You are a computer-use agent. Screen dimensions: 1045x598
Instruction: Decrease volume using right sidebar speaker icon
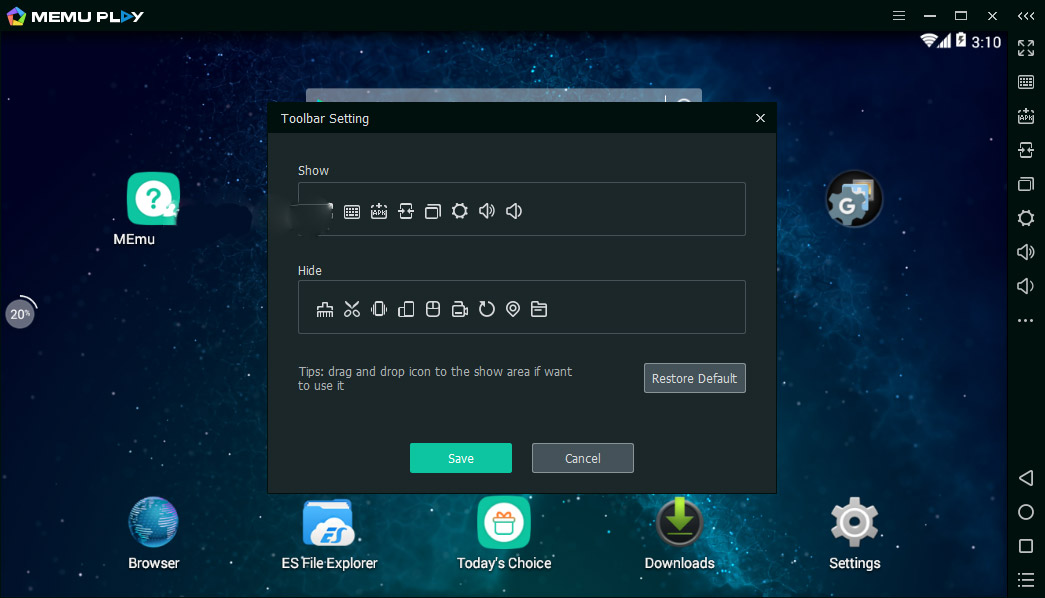point(1026,286)
